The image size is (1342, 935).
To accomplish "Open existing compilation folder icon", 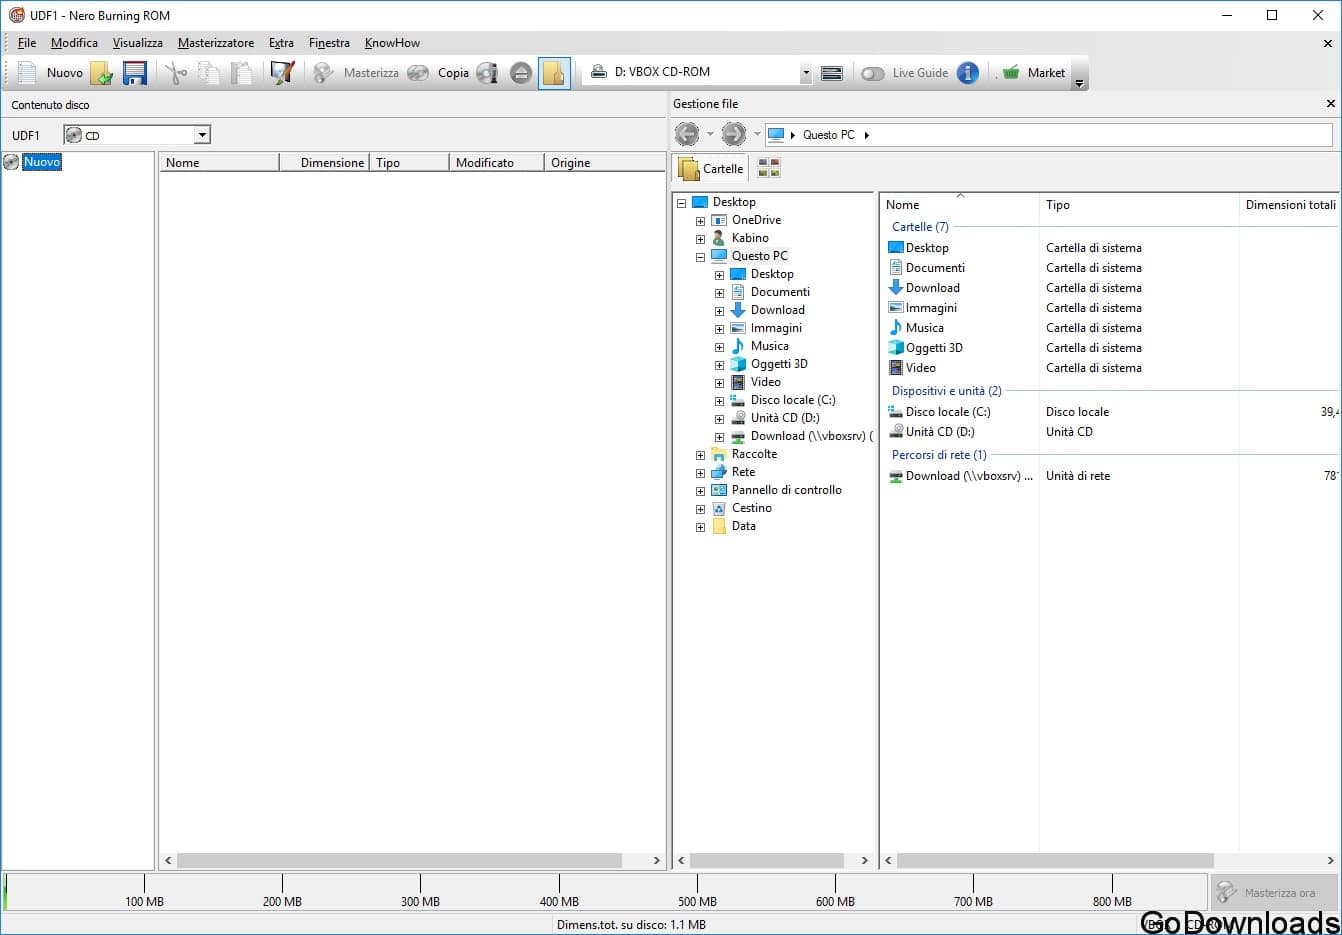I will [x=101, y=73].
